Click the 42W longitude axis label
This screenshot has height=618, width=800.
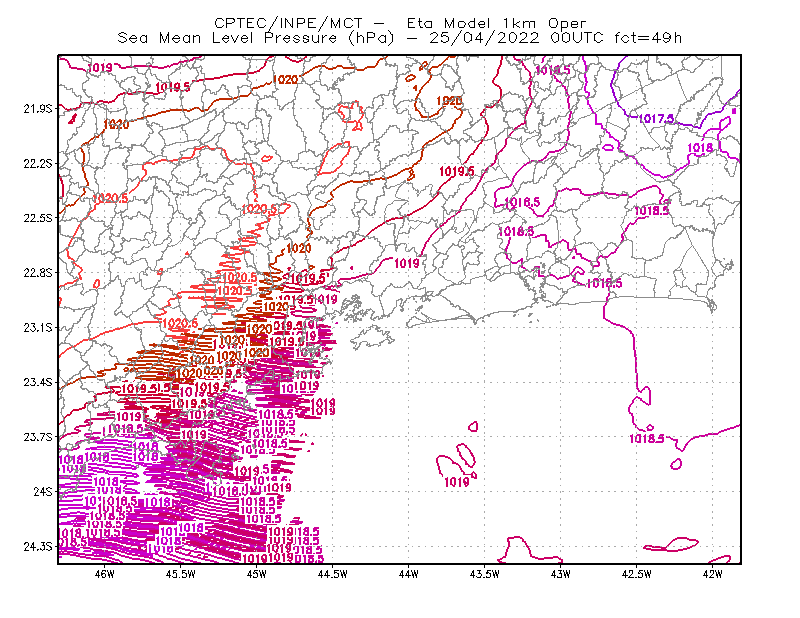coord(712,574)
